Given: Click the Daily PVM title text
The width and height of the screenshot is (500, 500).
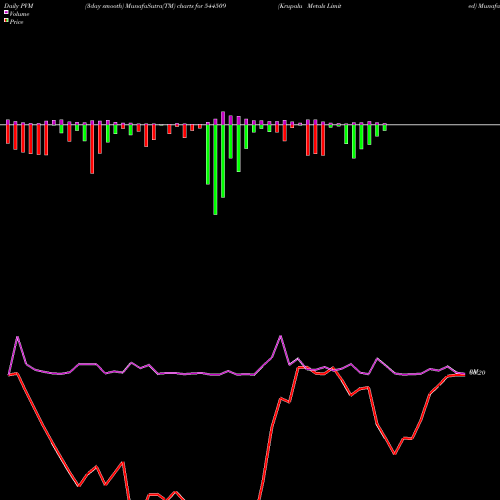Looking at the screenshot, I should pyautogui.click(x=19, y=6).
